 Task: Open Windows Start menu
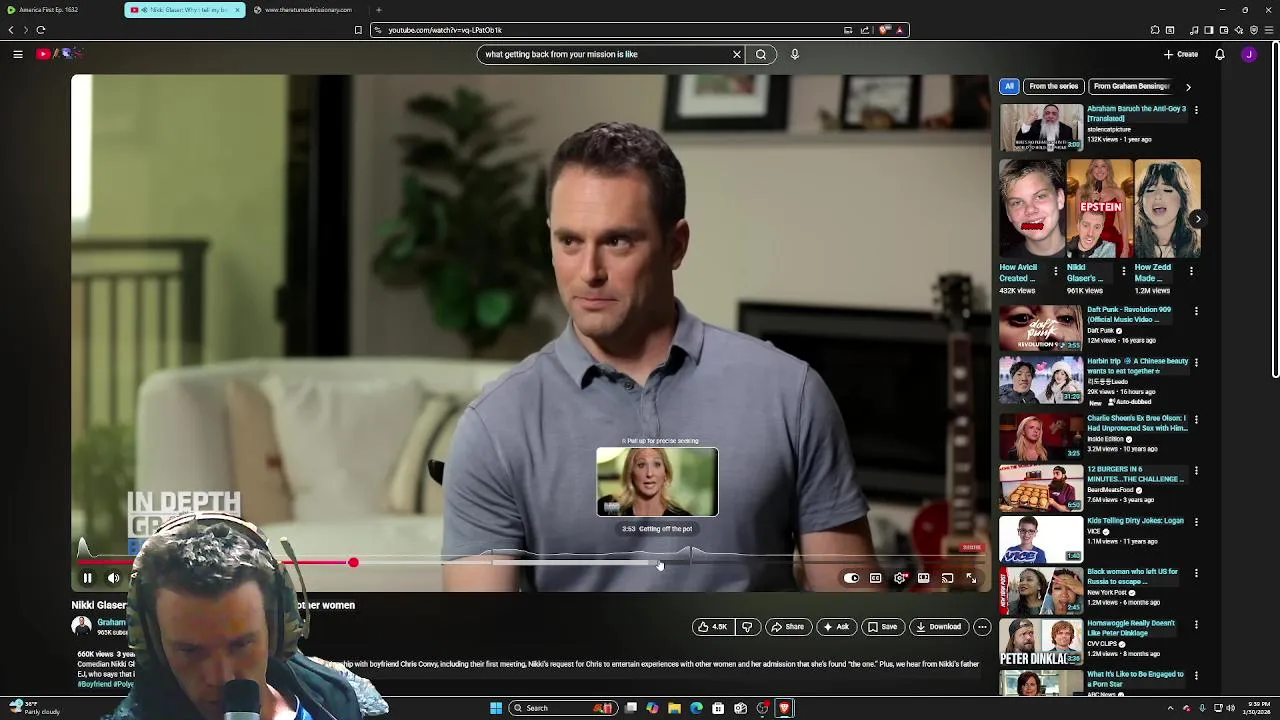(496, 708)
